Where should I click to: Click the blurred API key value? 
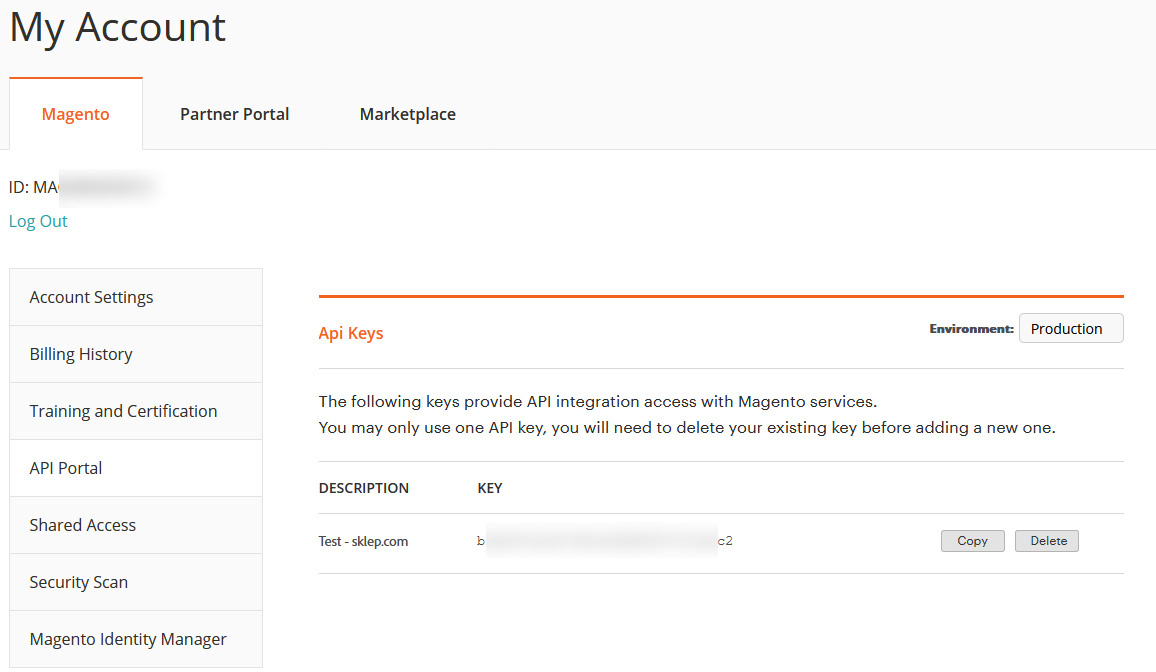(x=605, y=541)
